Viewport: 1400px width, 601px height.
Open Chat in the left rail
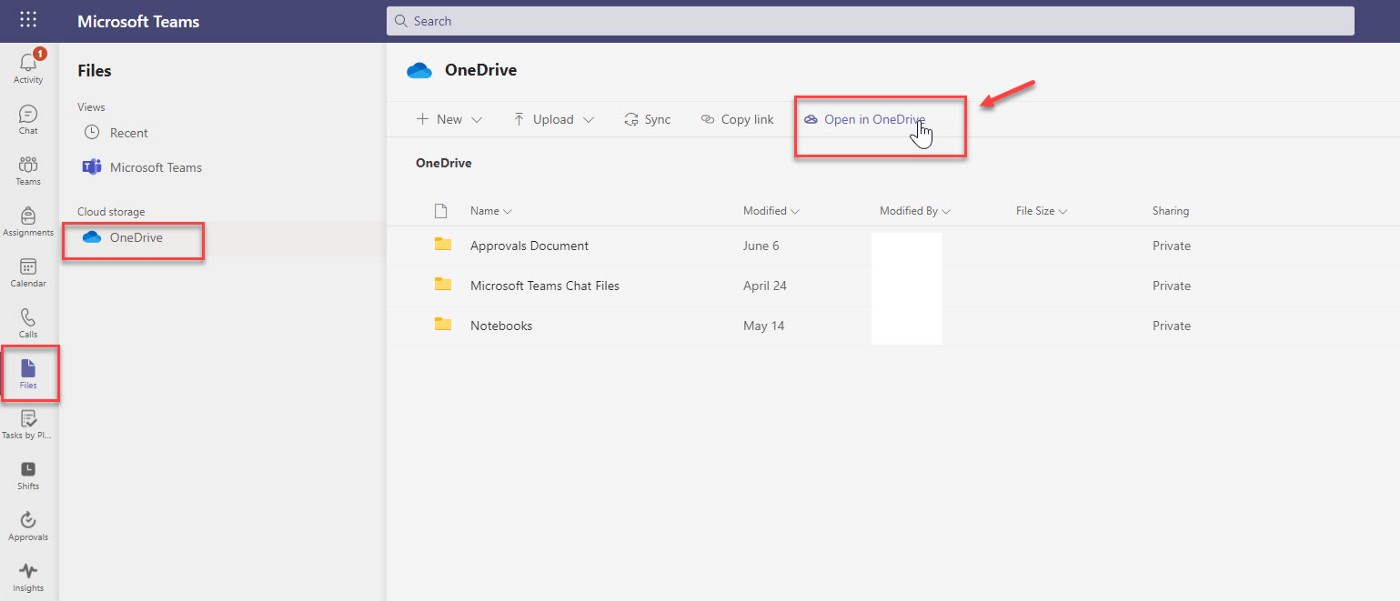click(x=28, y=119)
